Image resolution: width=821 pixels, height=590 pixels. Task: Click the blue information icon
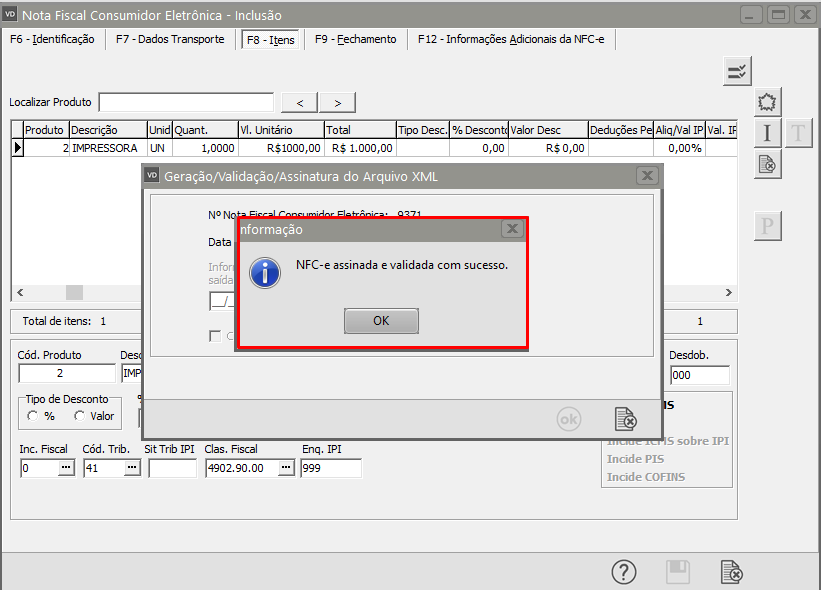pyautogui.click(x=265, y=273)
